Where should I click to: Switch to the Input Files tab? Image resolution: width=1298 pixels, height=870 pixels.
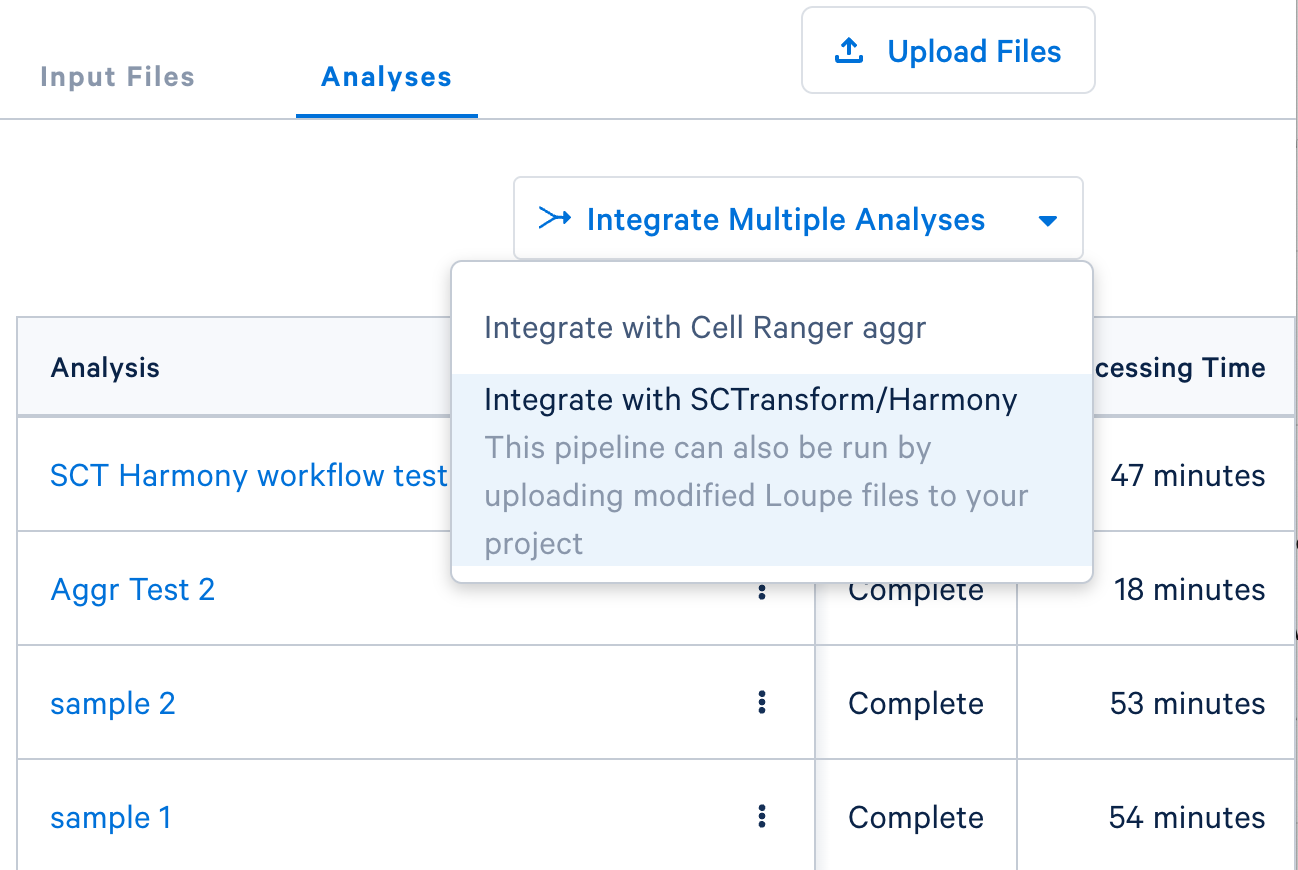117,77
